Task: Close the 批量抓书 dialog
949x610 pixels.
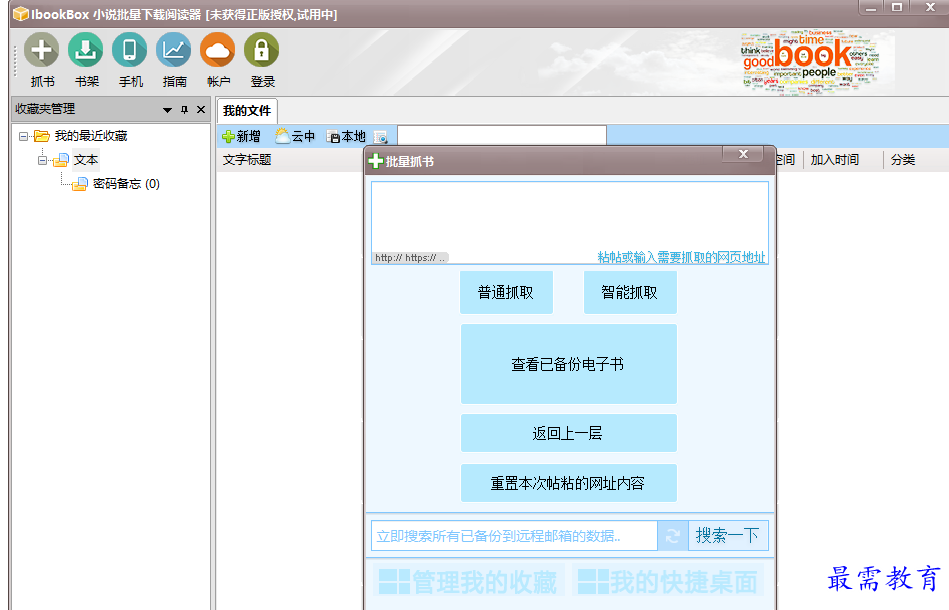Action: [743, 154]
